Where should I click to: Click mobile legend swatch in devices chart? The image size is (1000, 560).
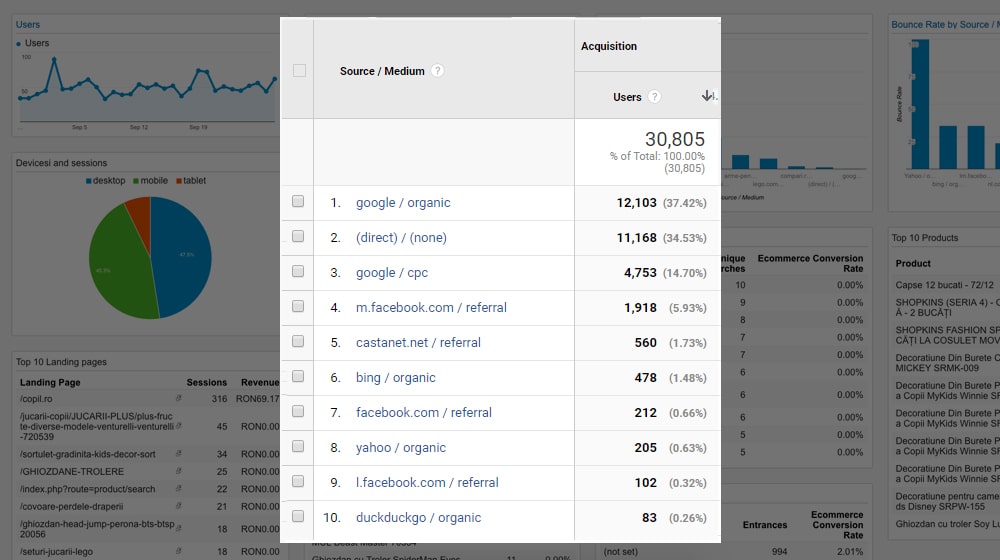click(136, 181)
